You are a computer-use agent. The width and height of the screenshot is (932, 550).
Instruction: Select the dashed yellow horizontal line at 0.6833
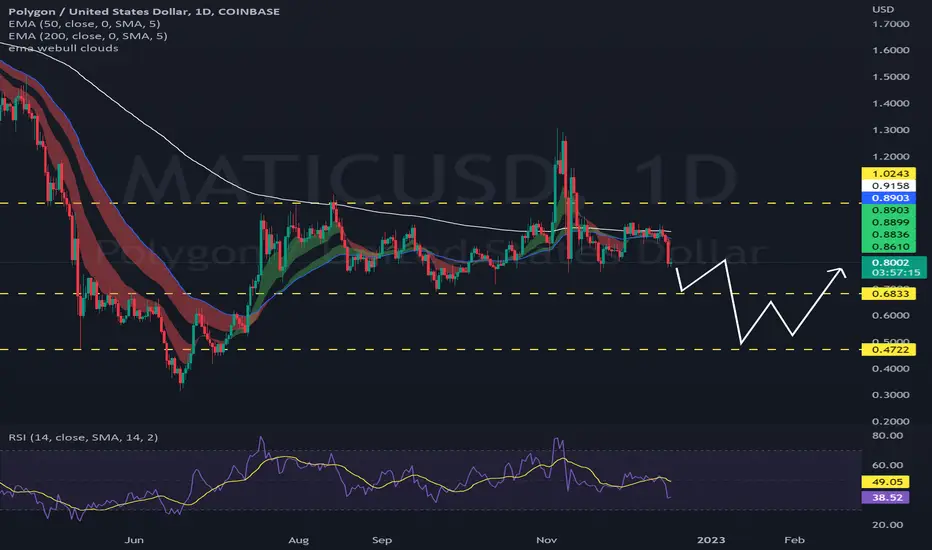430,294
